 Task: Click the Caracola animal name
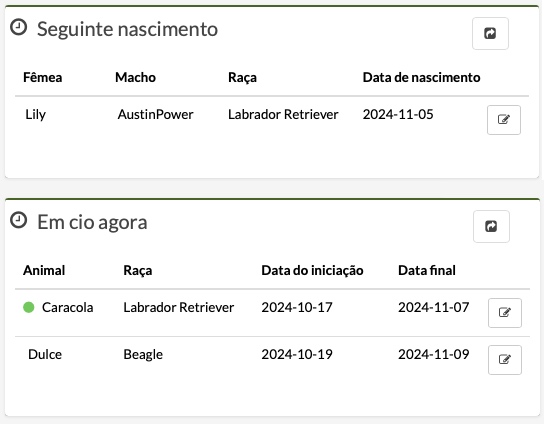tap(68, 307)
